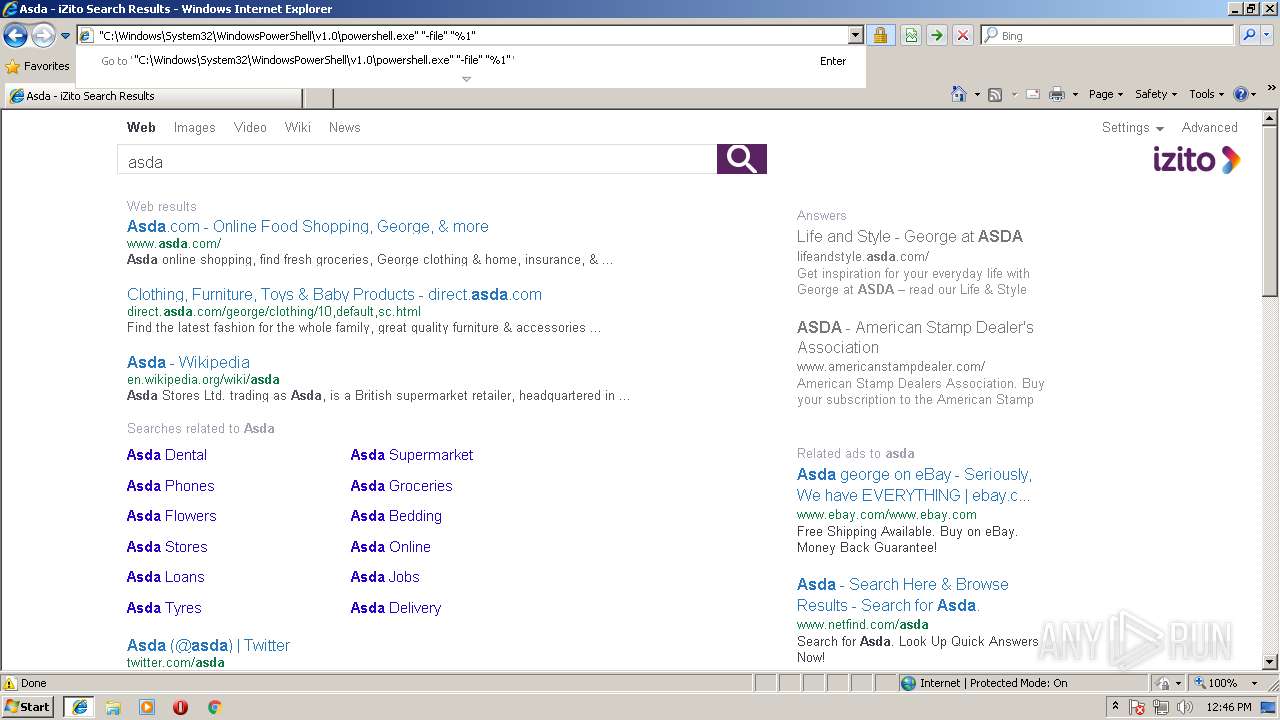This screenshot has height=720, width=1280.
Task: Click the browser address bar
Action: click(463, 36)
